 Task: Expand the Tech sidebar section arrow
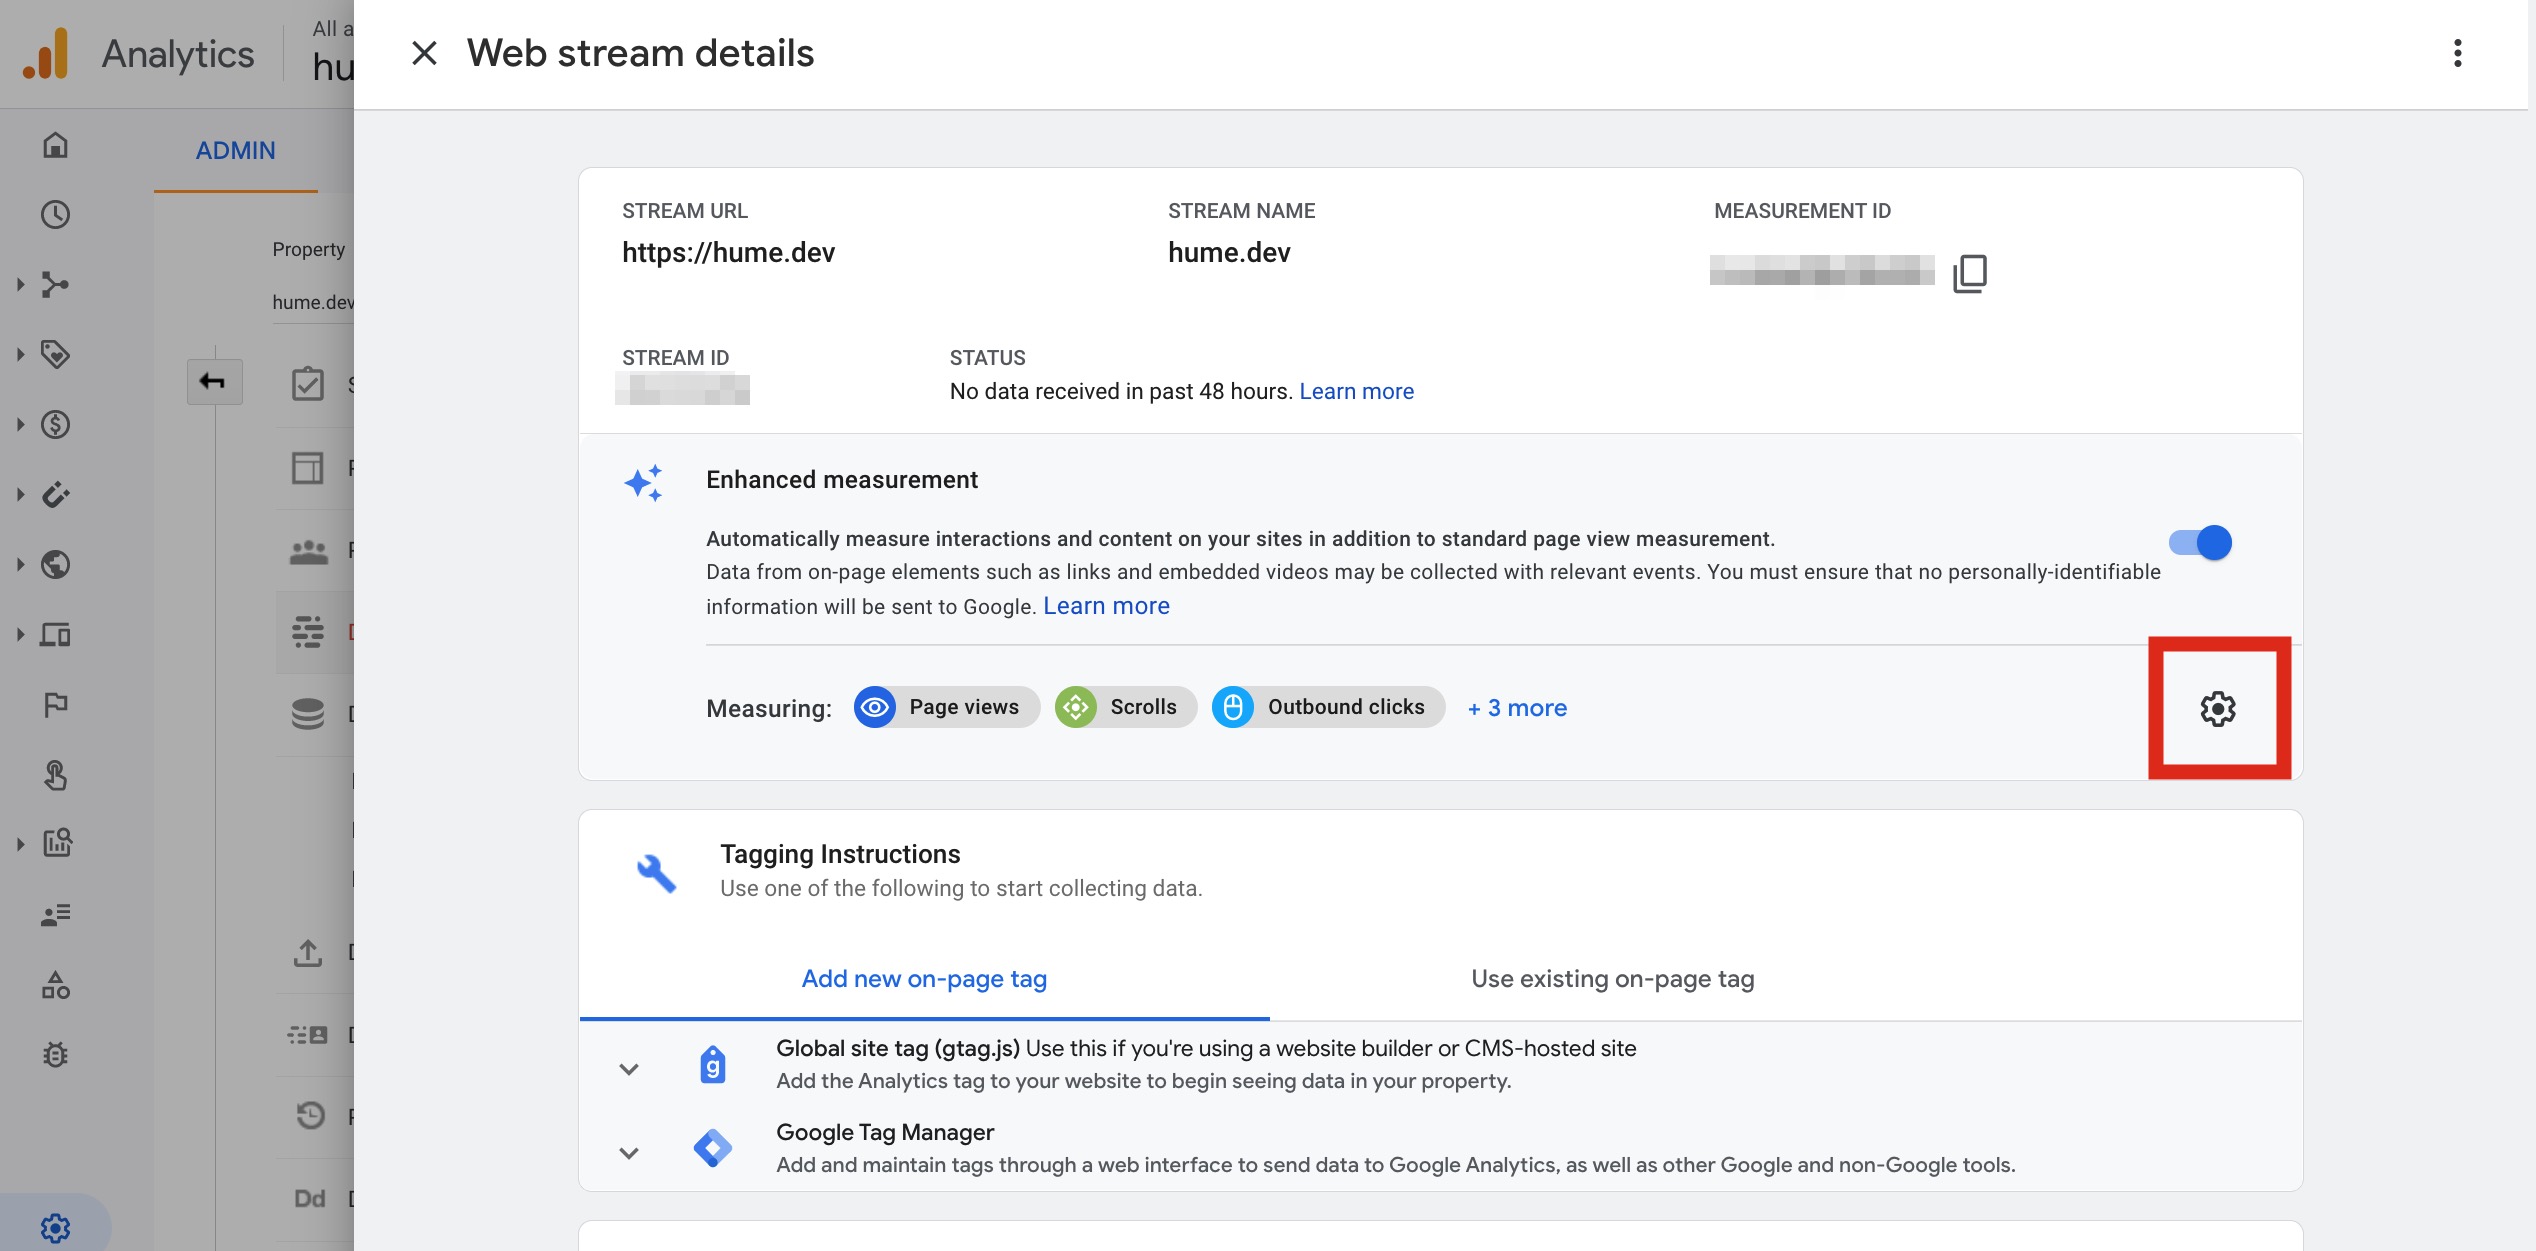20,634
